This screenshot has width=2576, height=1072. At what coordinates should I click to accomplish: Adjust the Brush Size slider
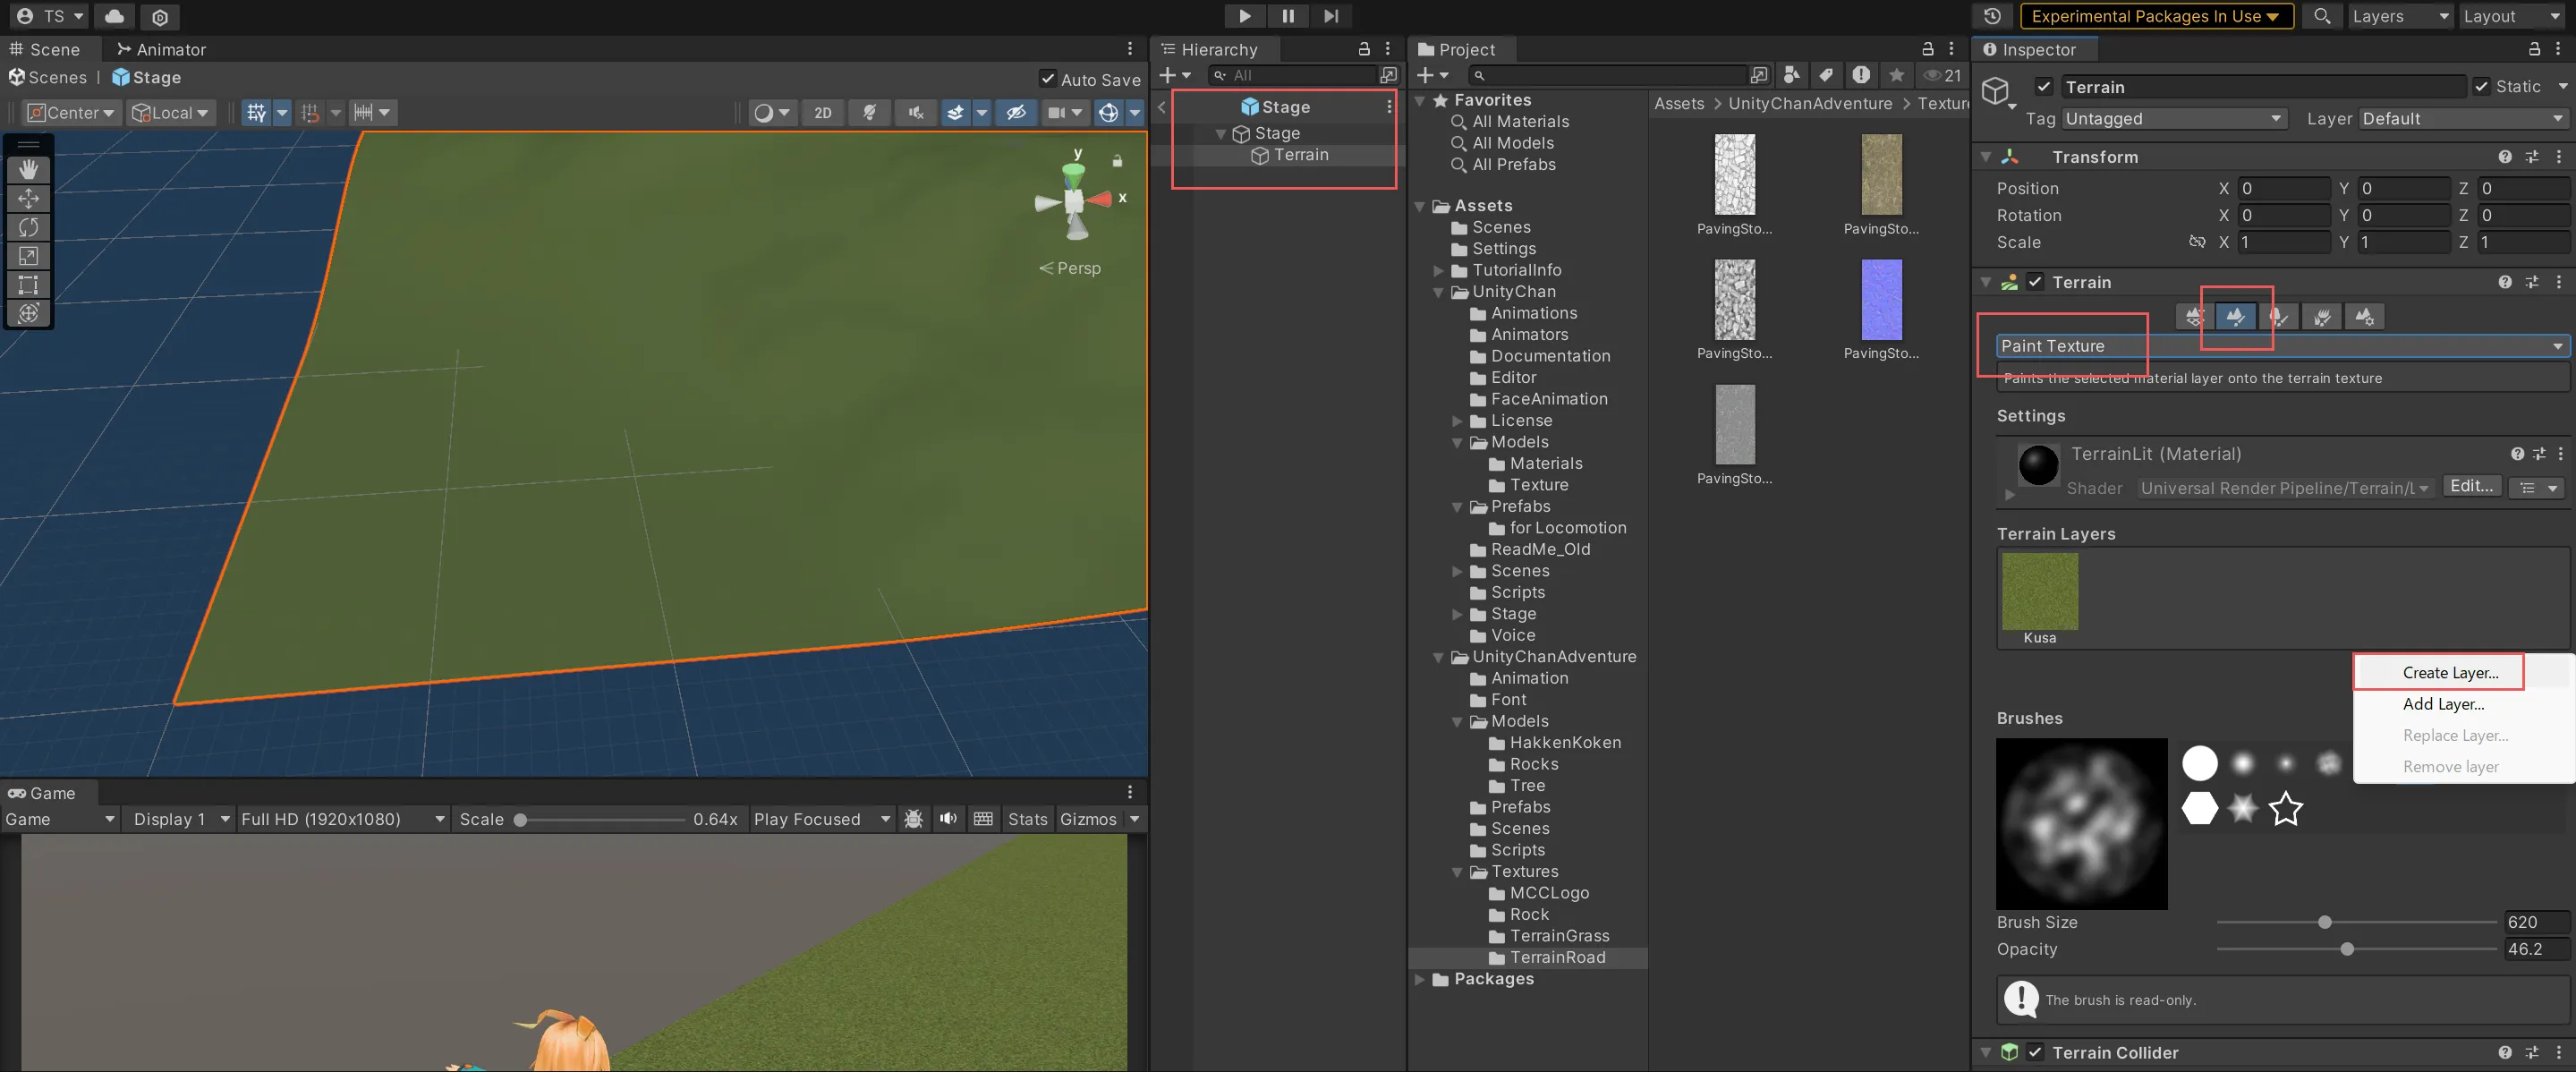click(x=2324, y=922)
